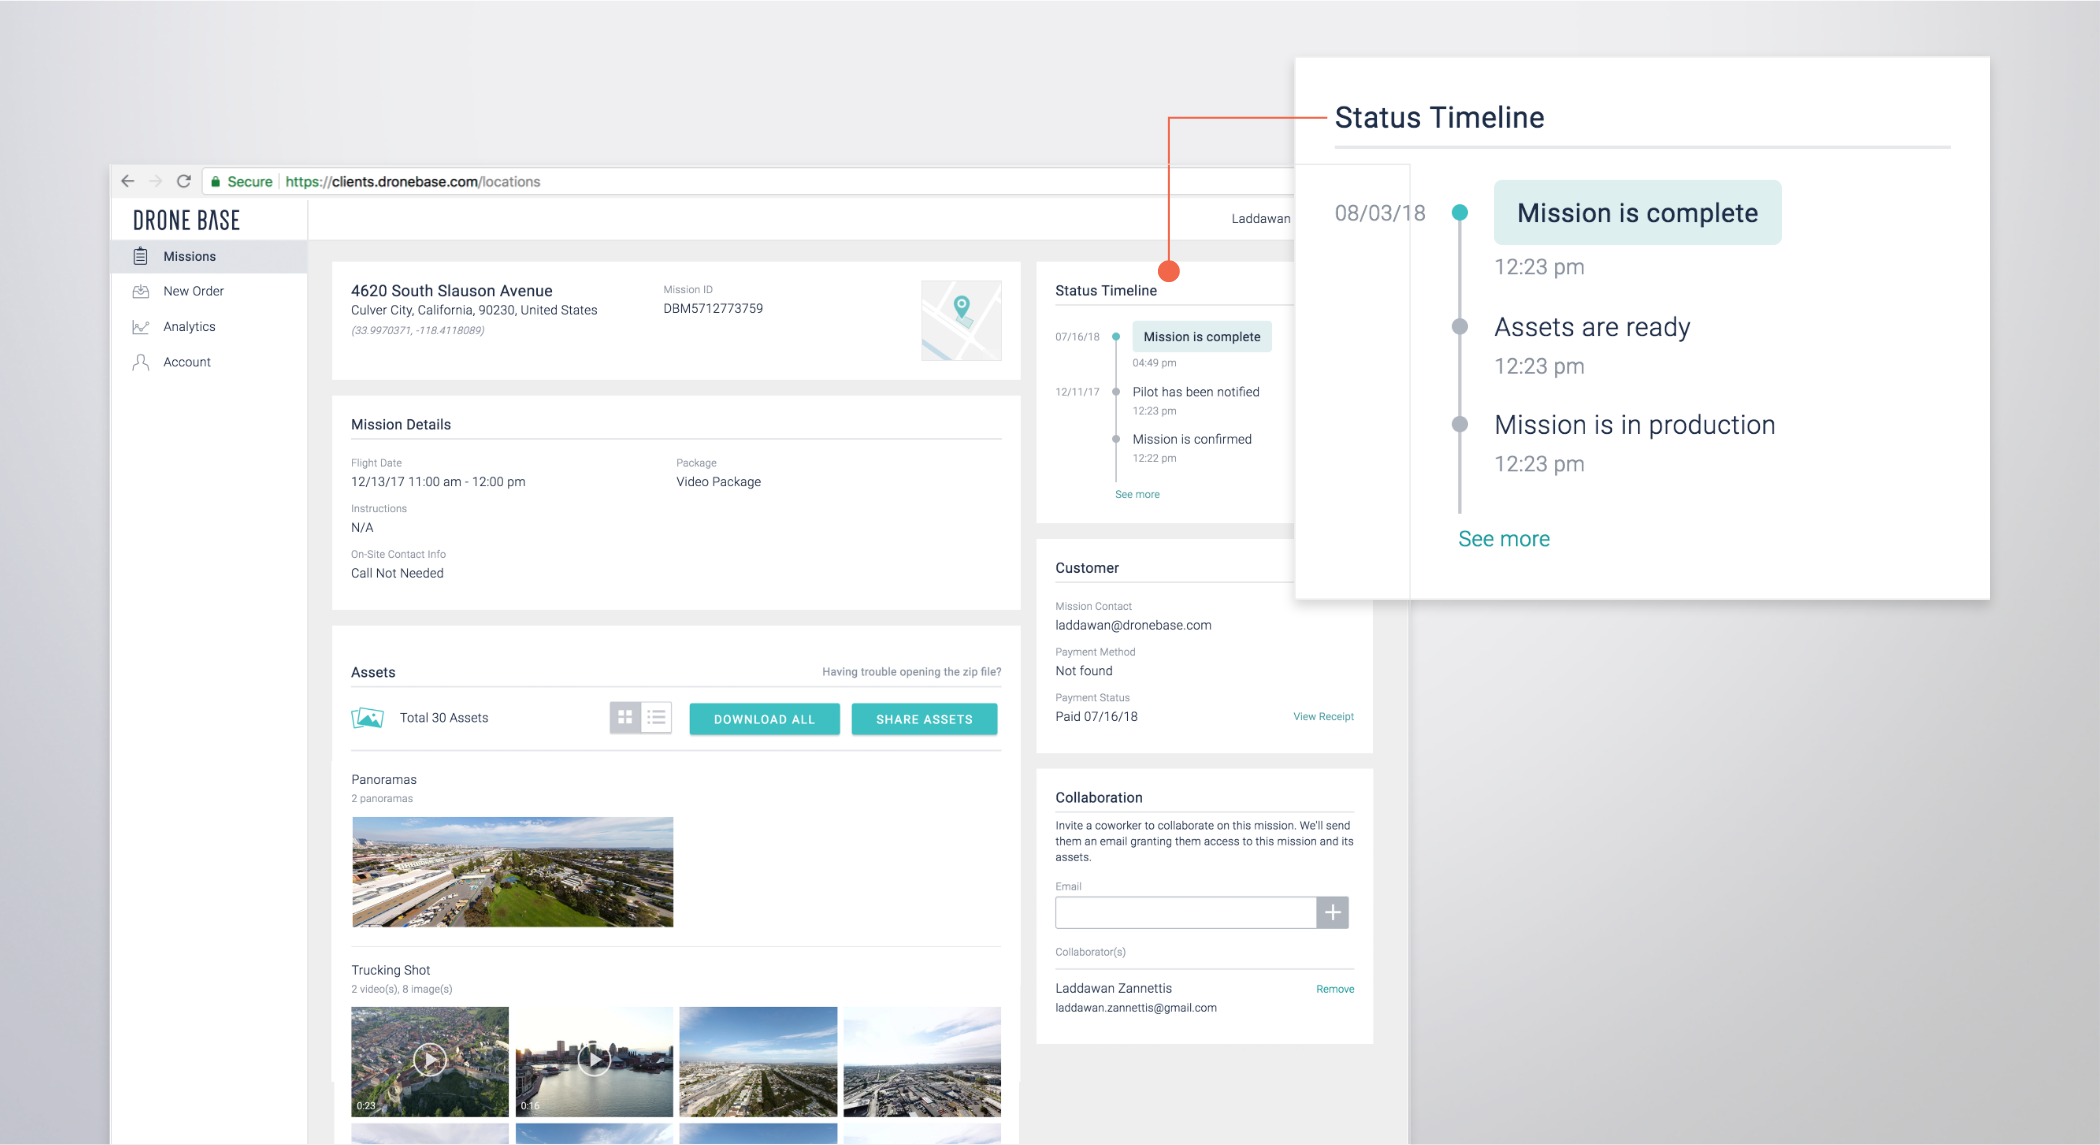Play the 0:23 trucking shot video
Viewport: 2100px width, 1145px height.
click(430, 1061)
